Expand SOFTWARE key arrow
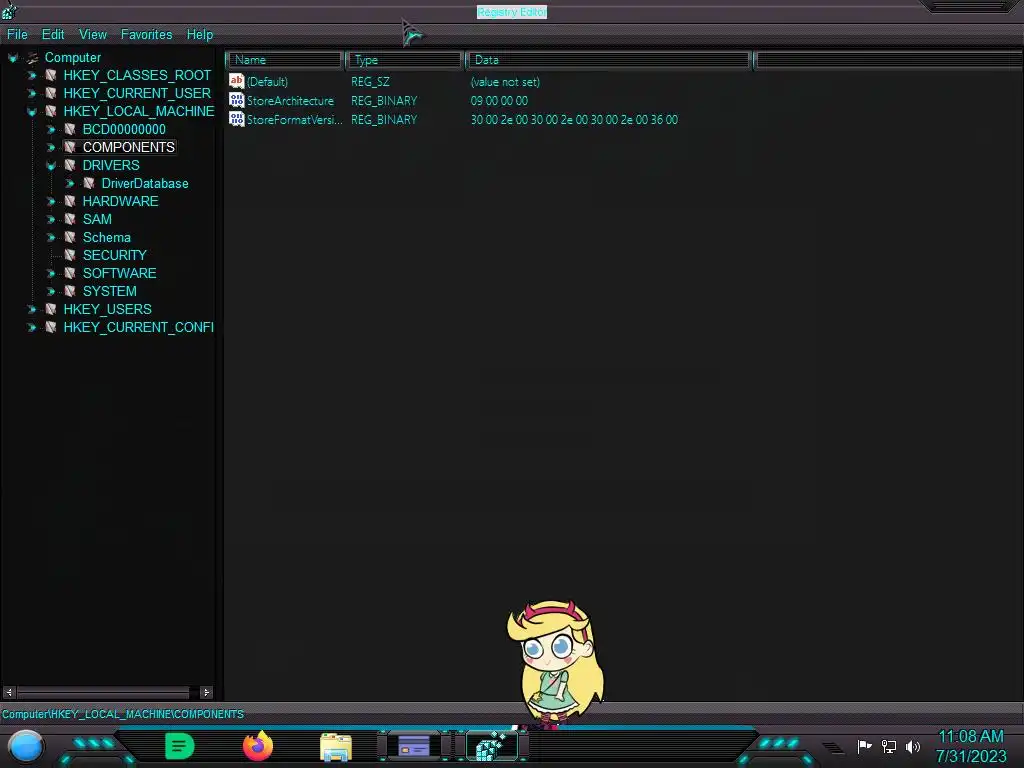Image resolution: width=1024 pixels, height=768 pixels. tap(50, 274)
